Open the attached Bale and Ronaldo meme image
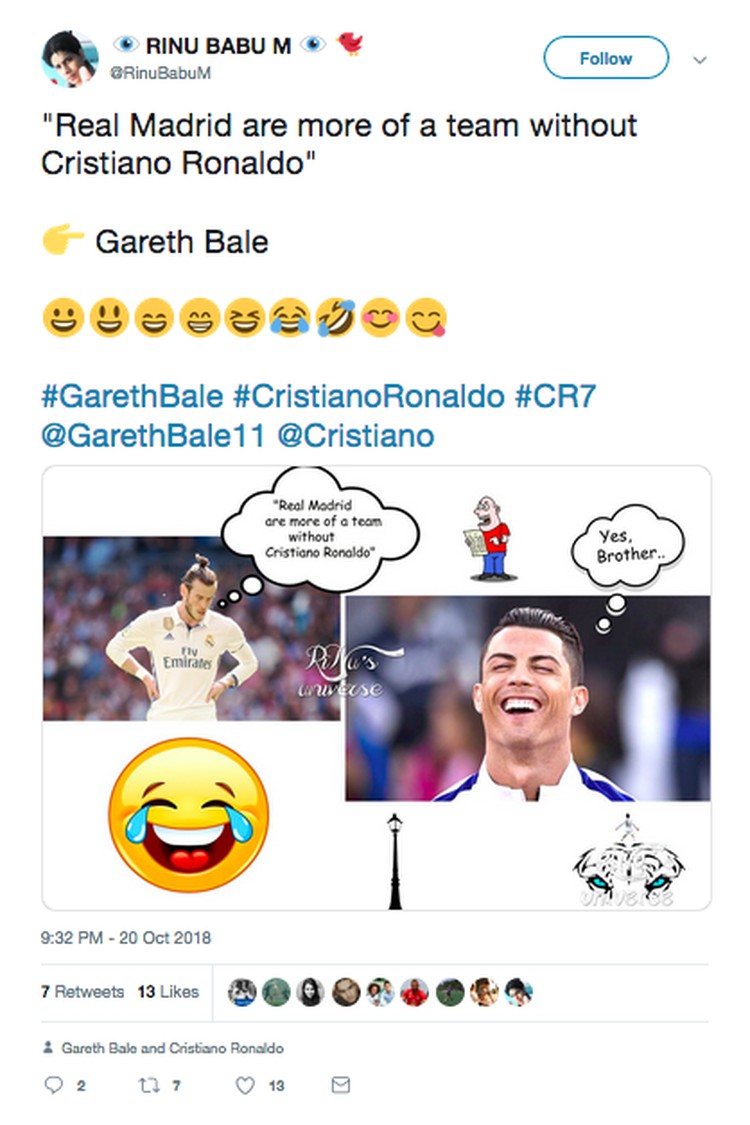The height and width of the screenshot is (1125, 750). (376, 688)
